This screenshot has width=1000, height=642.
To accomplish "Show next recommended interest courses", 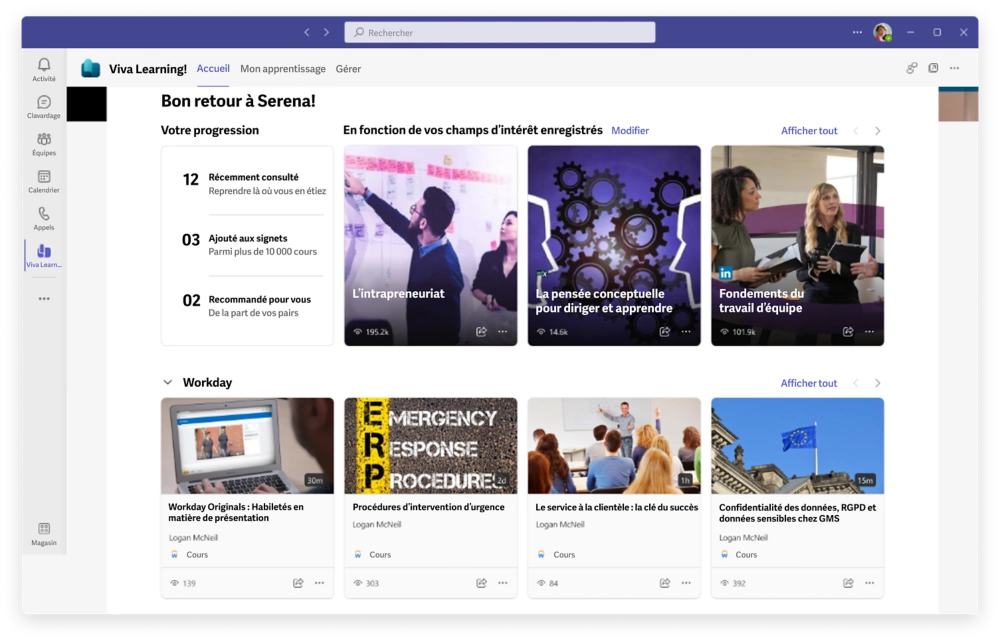I will click(x=877, y=131).
